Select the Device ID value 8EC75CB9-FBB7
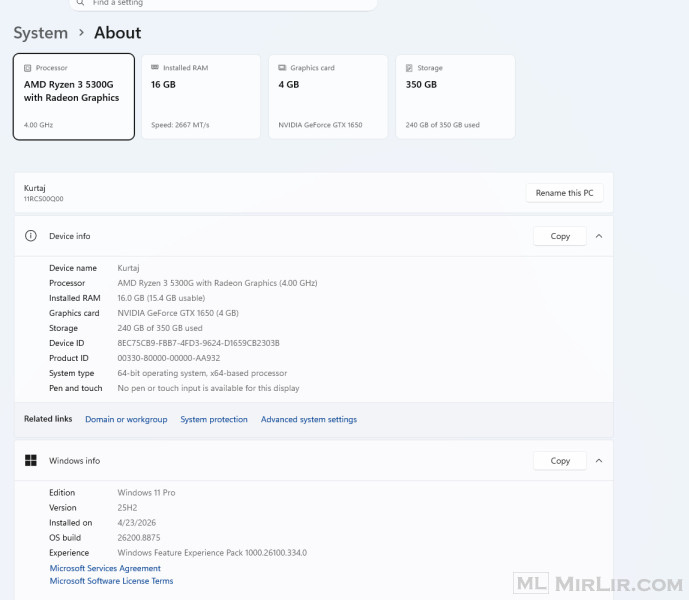 (198, 343)
